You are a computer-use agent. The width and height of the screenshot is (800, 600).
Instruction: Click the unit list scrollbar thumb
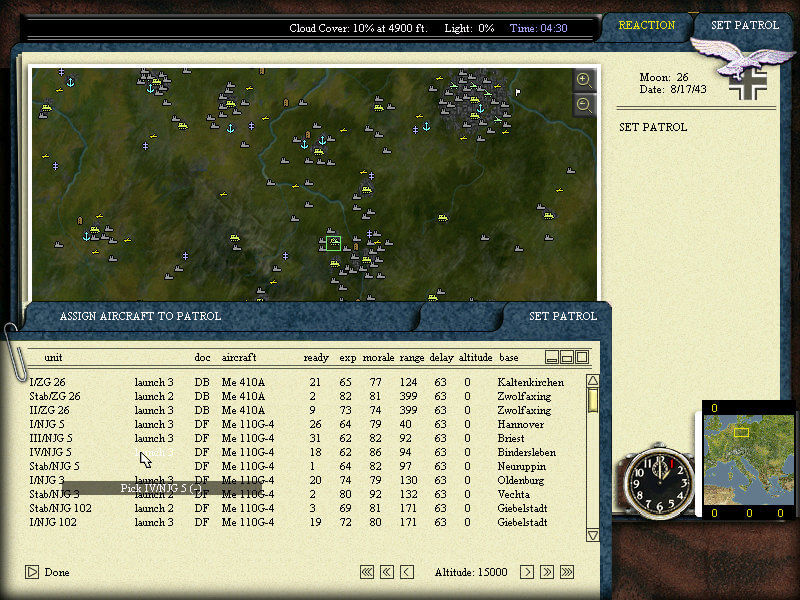coord(592,400)
